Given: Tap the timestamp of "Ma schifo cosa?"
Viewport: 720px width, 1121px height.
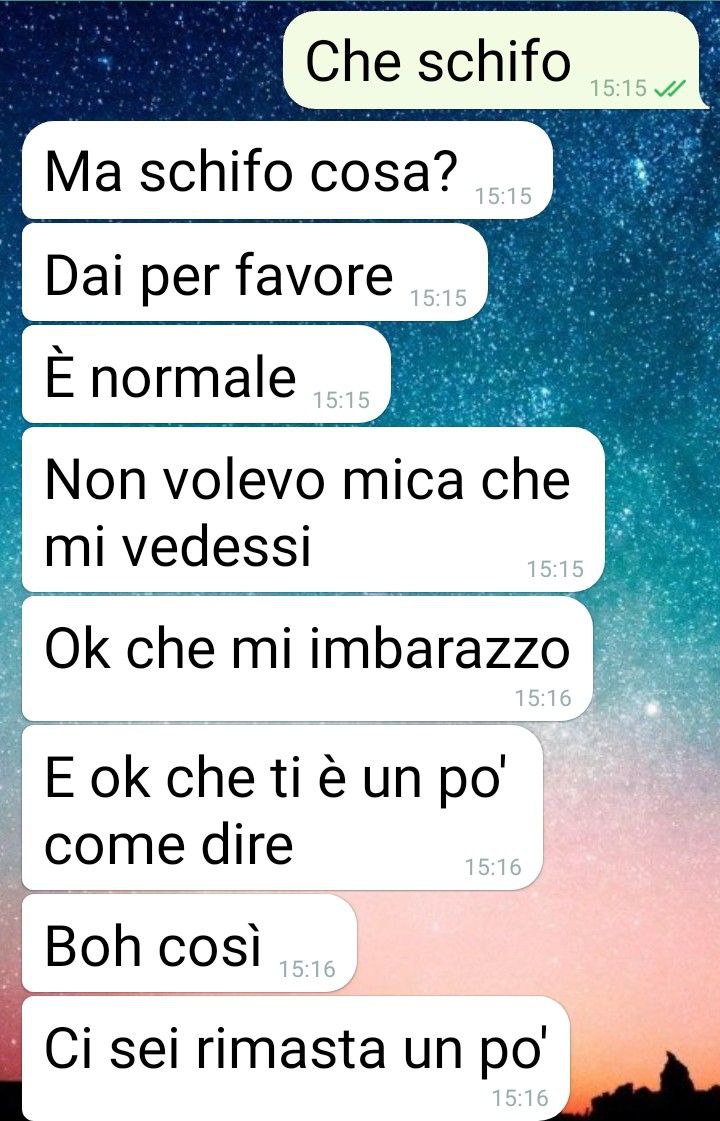Looking at the screenshot, I should (503, 195).
